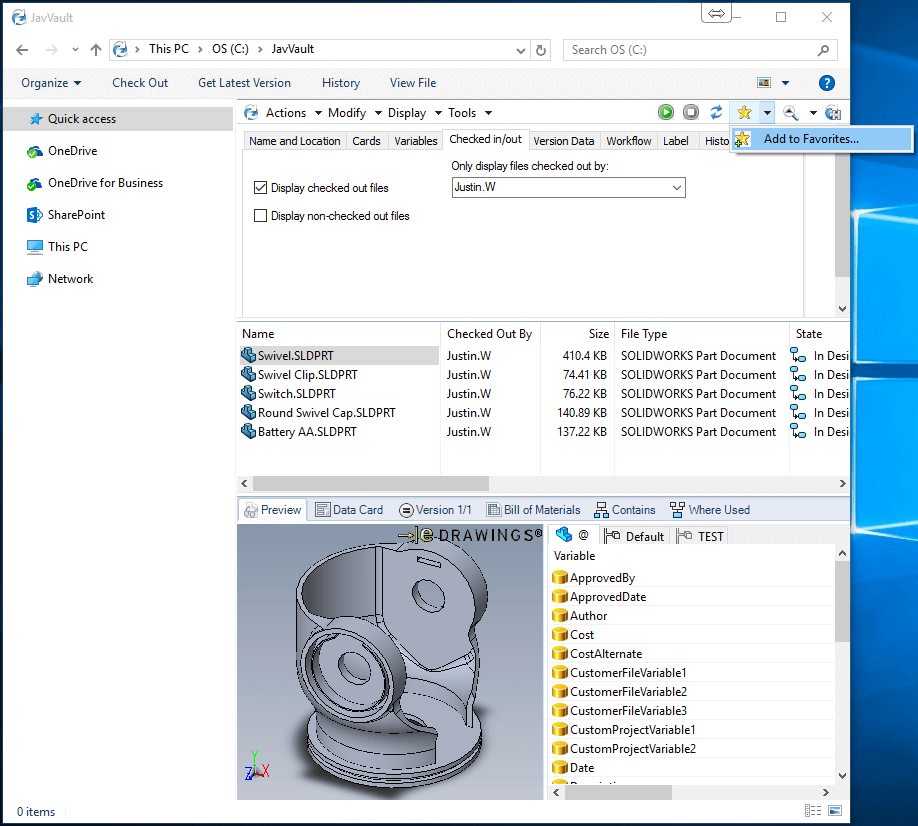The height and width of the screenshot is (826, 918).
Task: Open the Organize menu
Action: tap(51, 83)
